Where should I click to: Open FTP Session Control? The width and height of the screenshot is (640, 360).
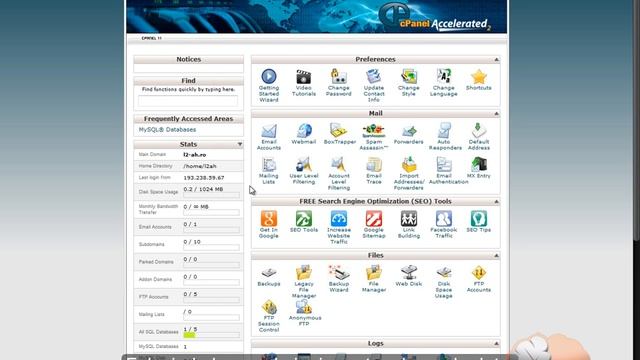tap(269, 307)
